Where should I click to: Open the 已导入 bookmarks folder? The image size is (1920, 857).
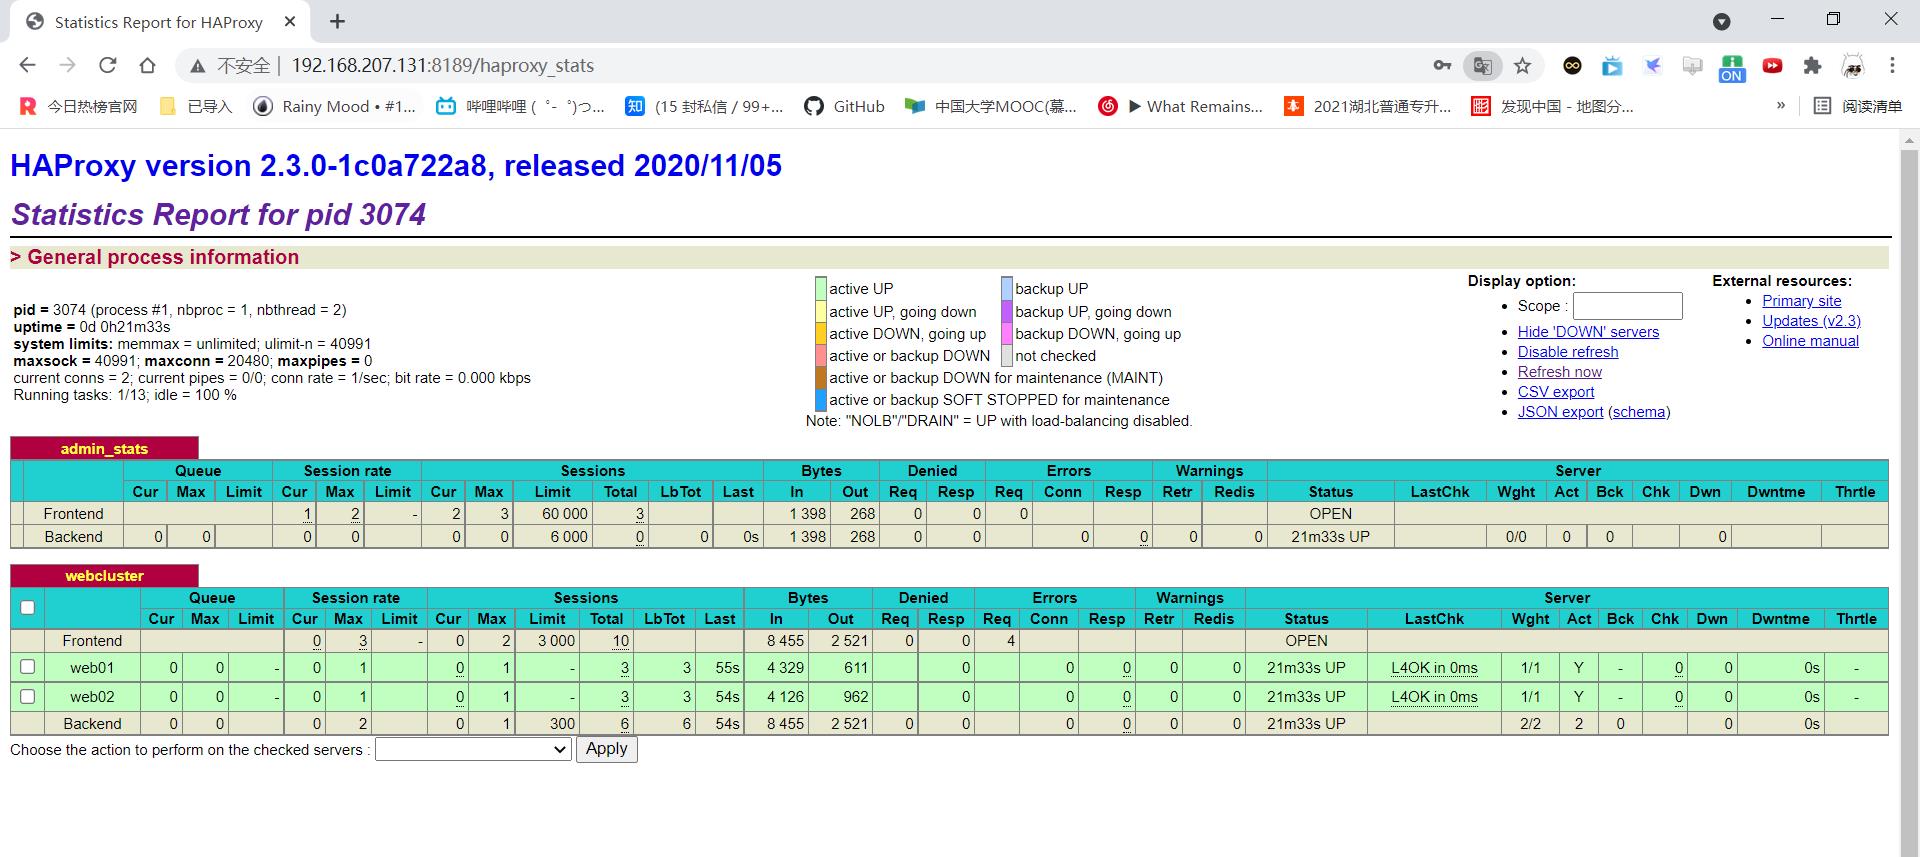click(x=196, y=106)
